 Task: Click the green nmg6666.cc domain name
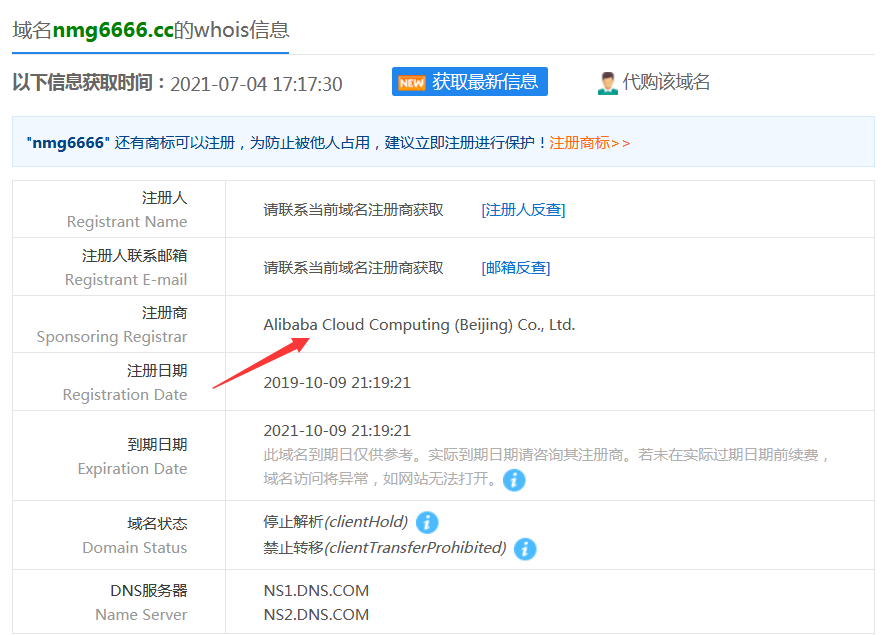(113, 30)
